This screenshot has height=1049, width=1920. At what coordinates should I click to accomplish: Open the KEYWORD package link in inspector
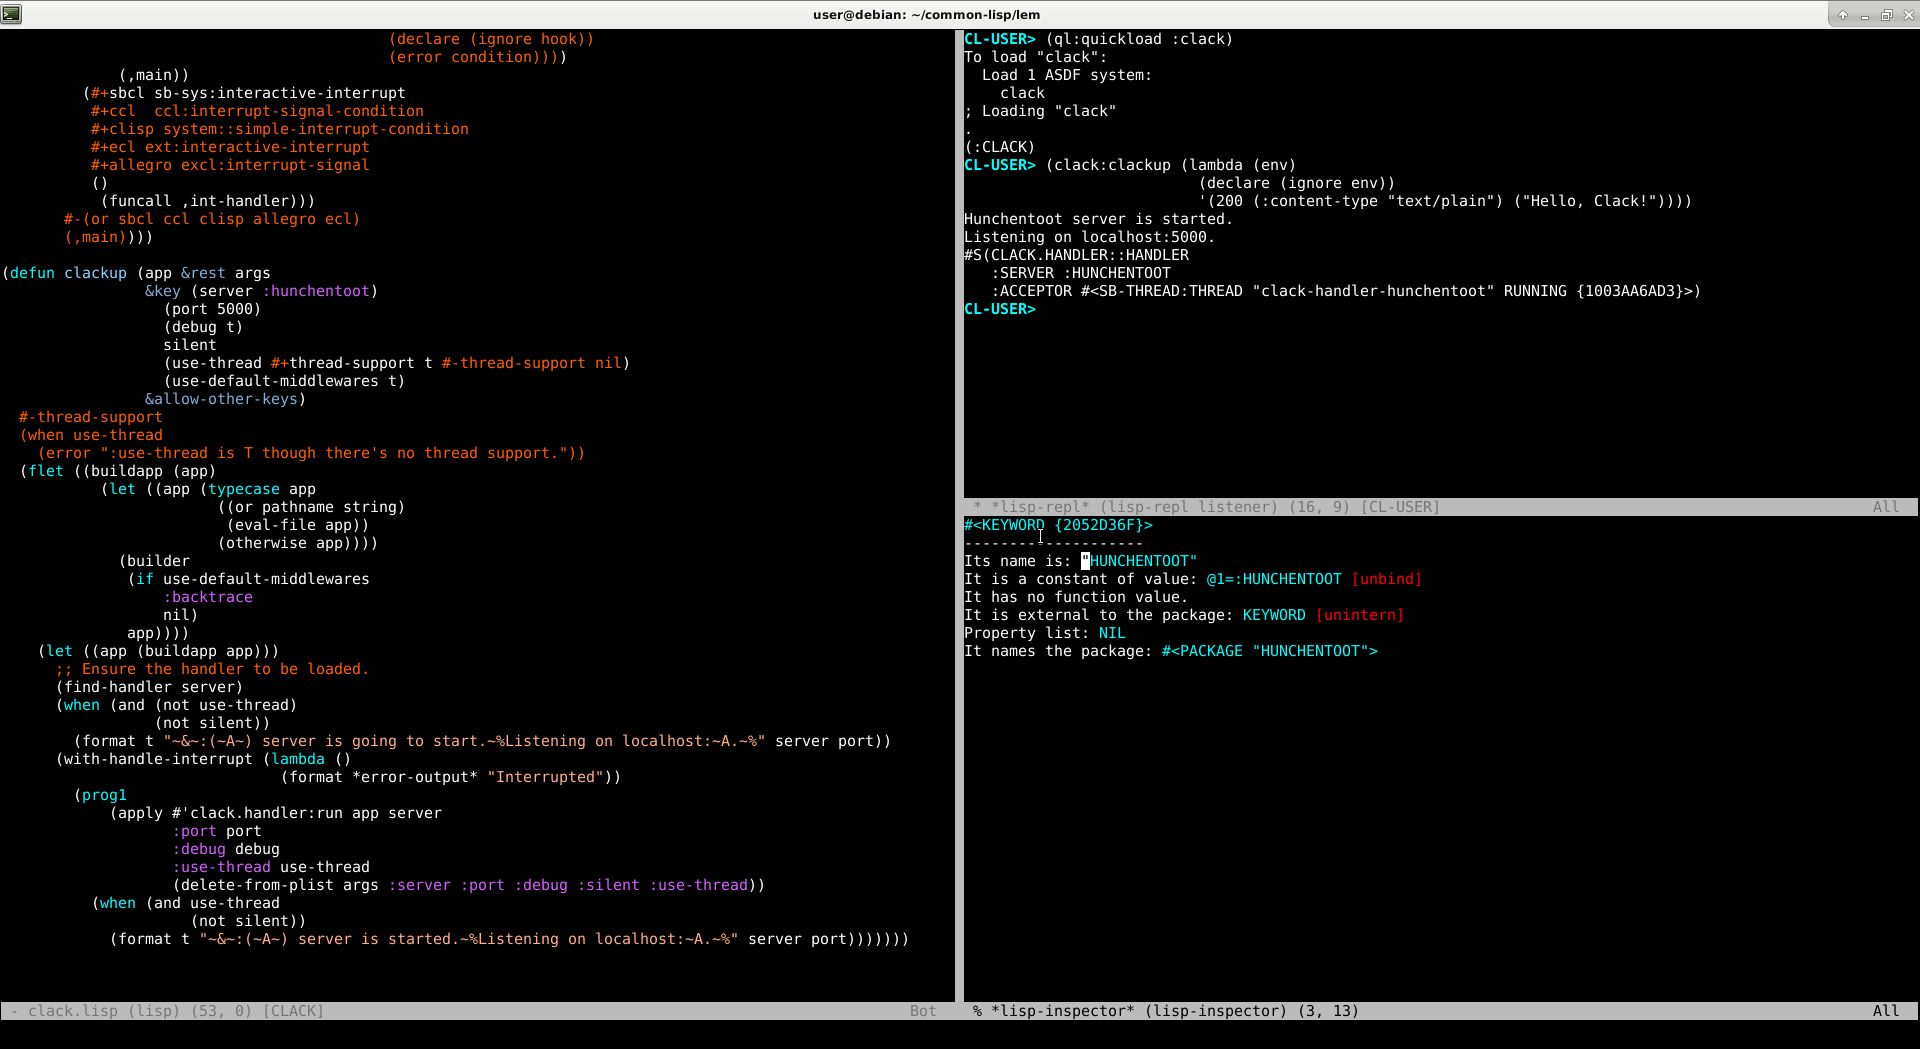click(x=1273, y=615)
